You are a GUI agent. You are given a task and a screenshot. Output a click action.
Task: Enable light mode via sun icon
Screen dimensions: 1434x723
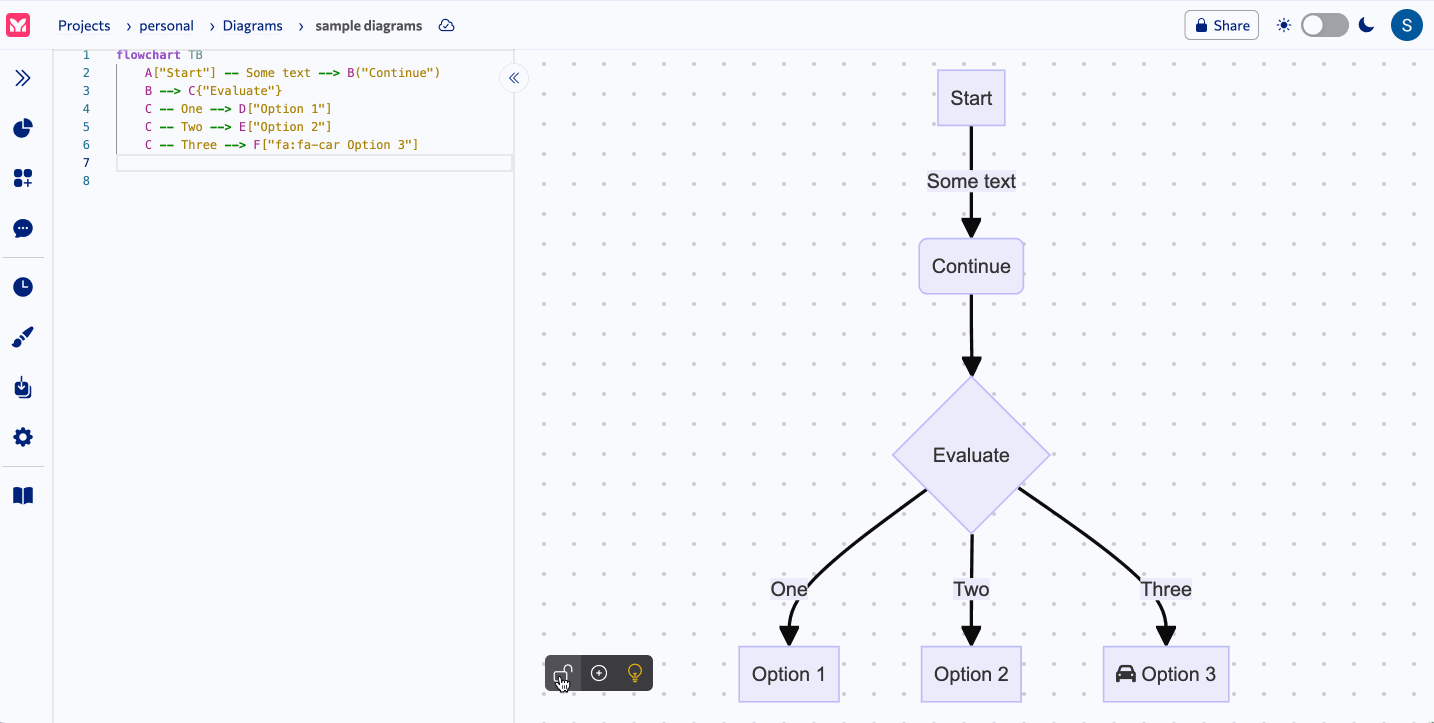pos(1283,24)
